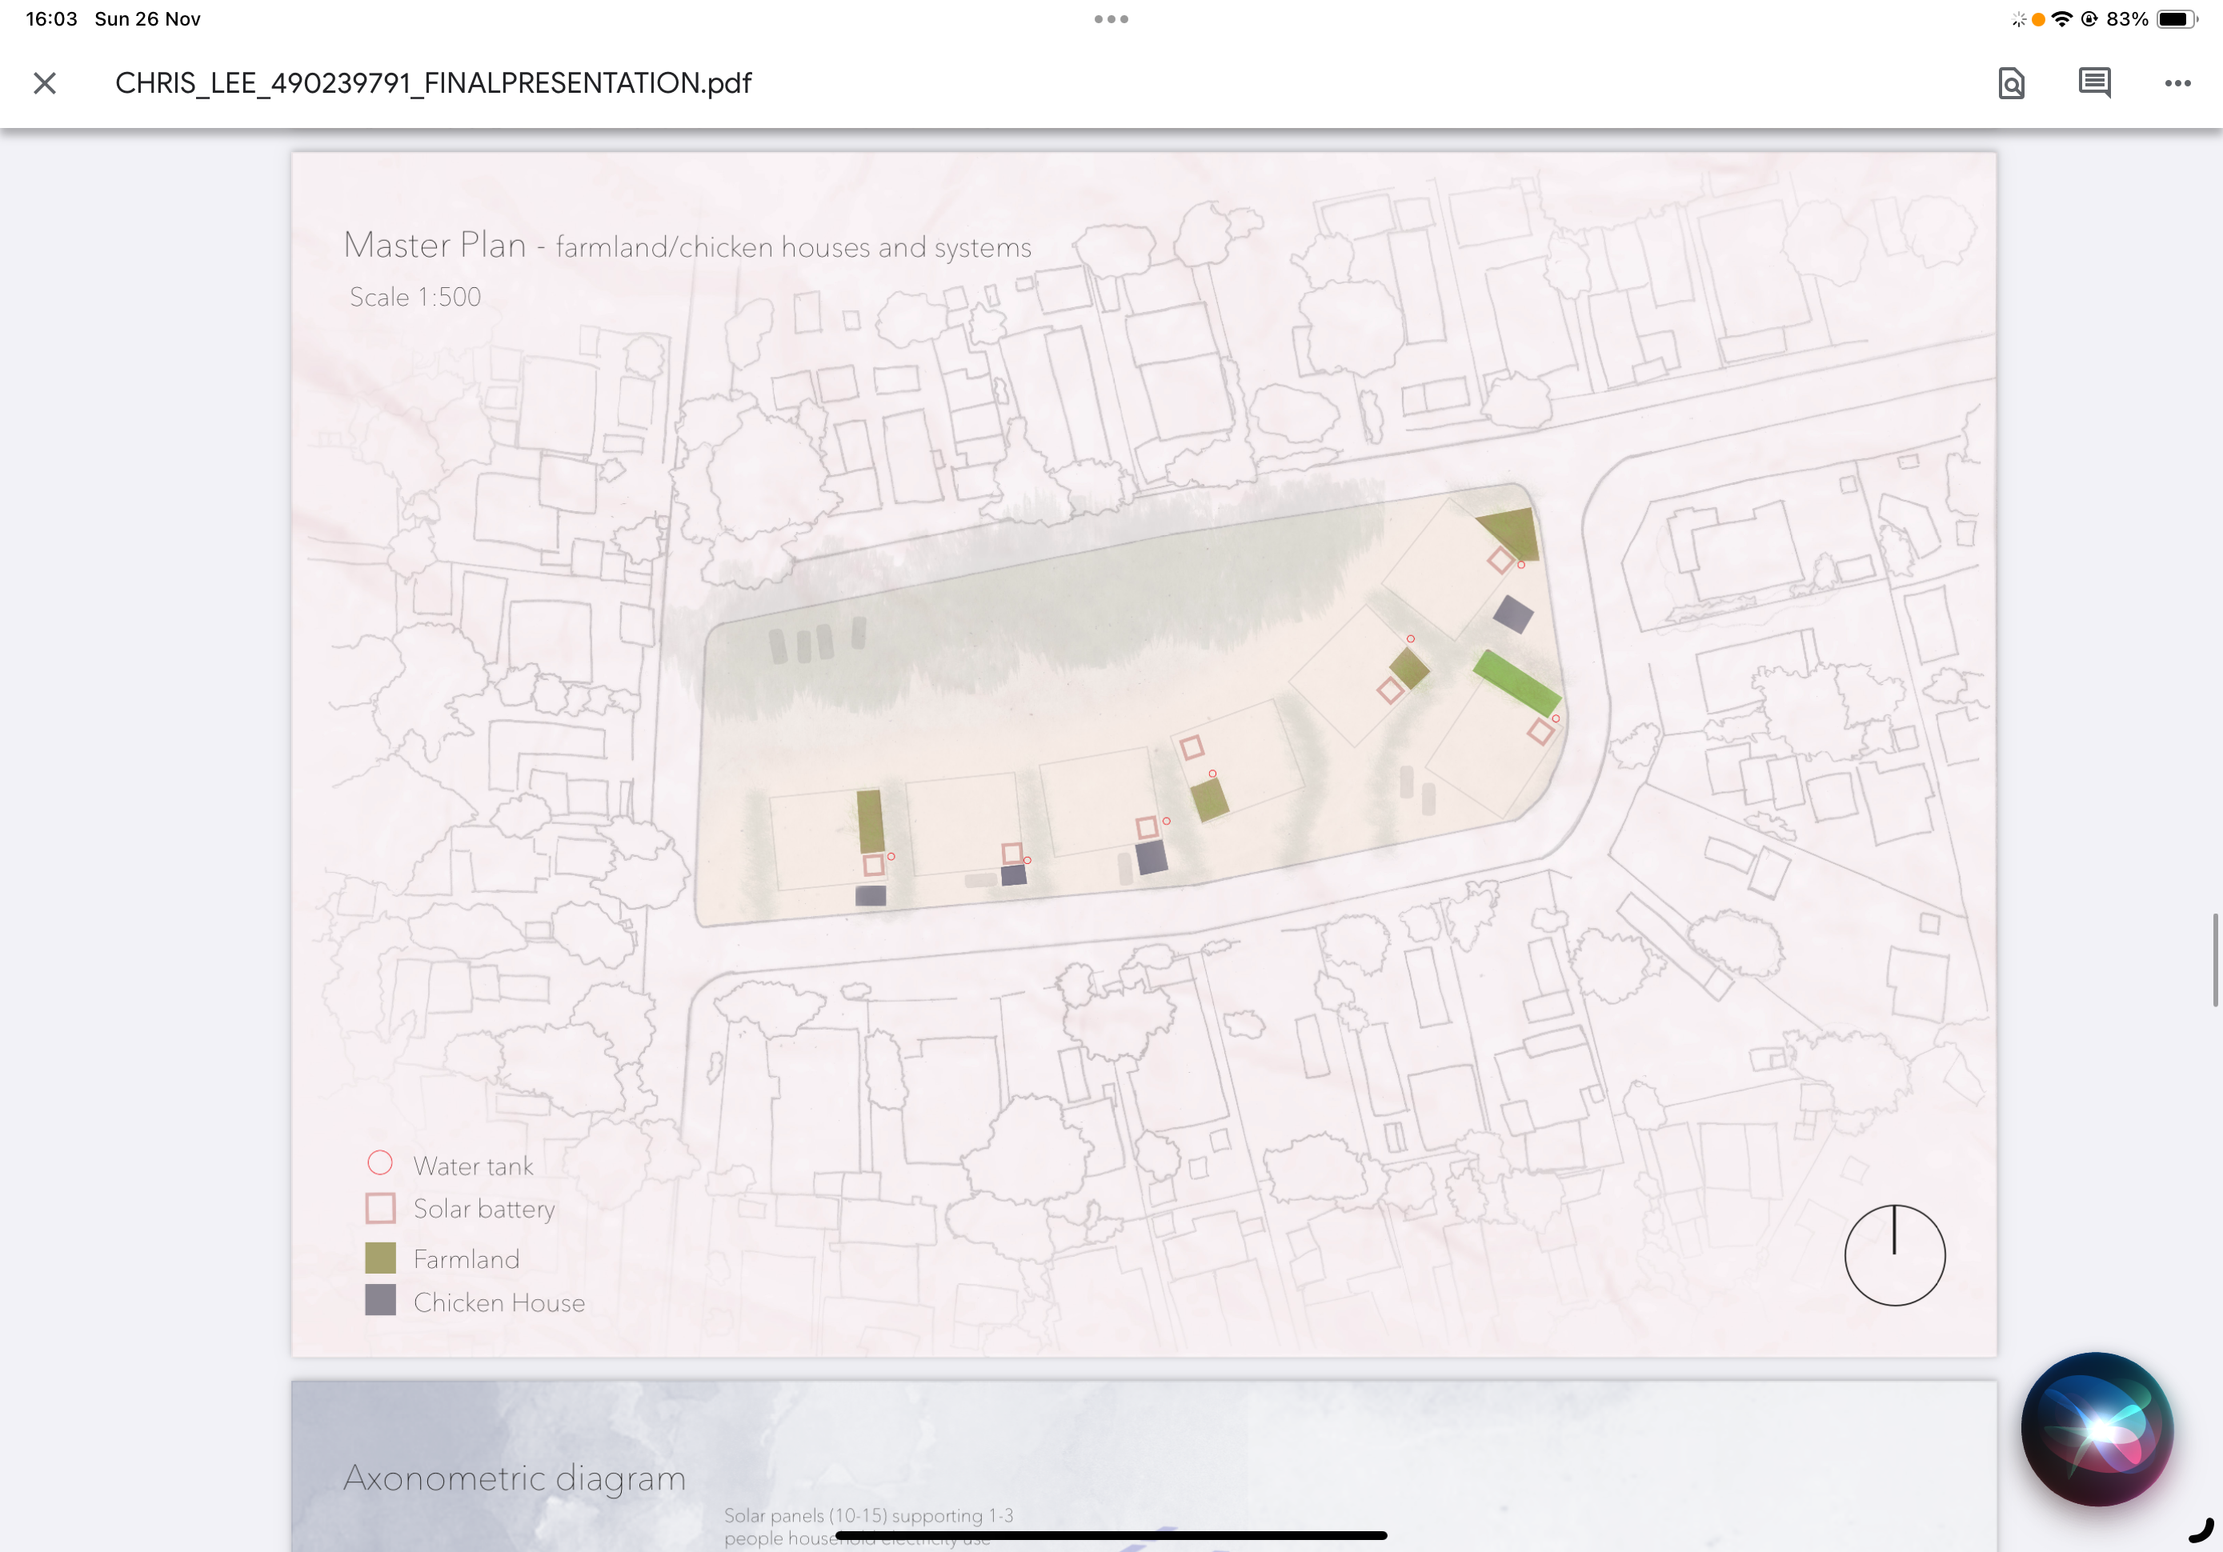The height and width of the screenshot is (1552, 2223).
Task: Open the more options ellipsis menu
Action: [2177, 84]
